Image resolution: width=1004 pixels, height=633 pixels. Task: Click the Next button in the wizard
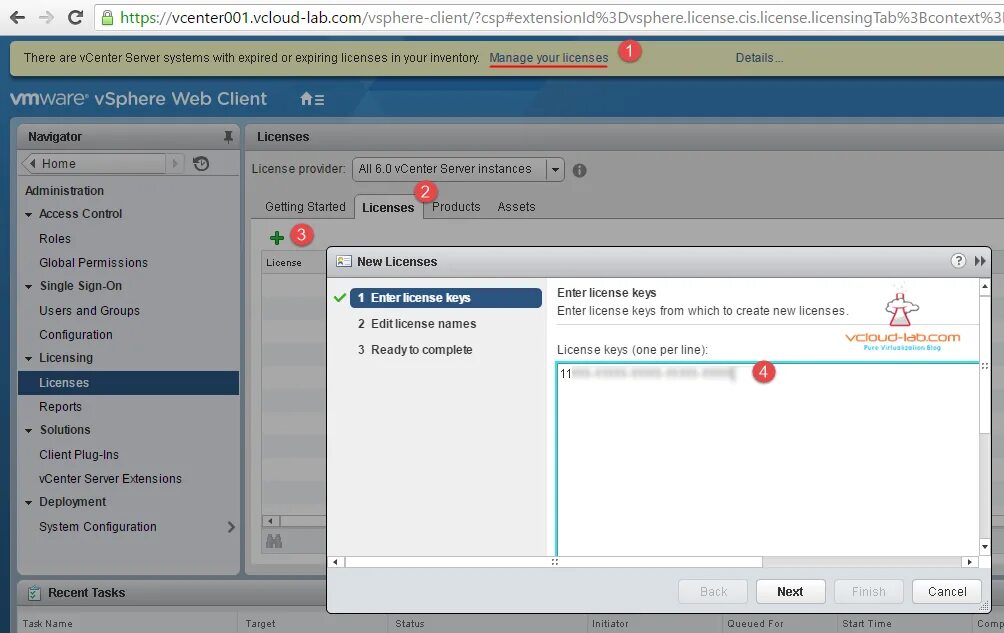(790, 591)
